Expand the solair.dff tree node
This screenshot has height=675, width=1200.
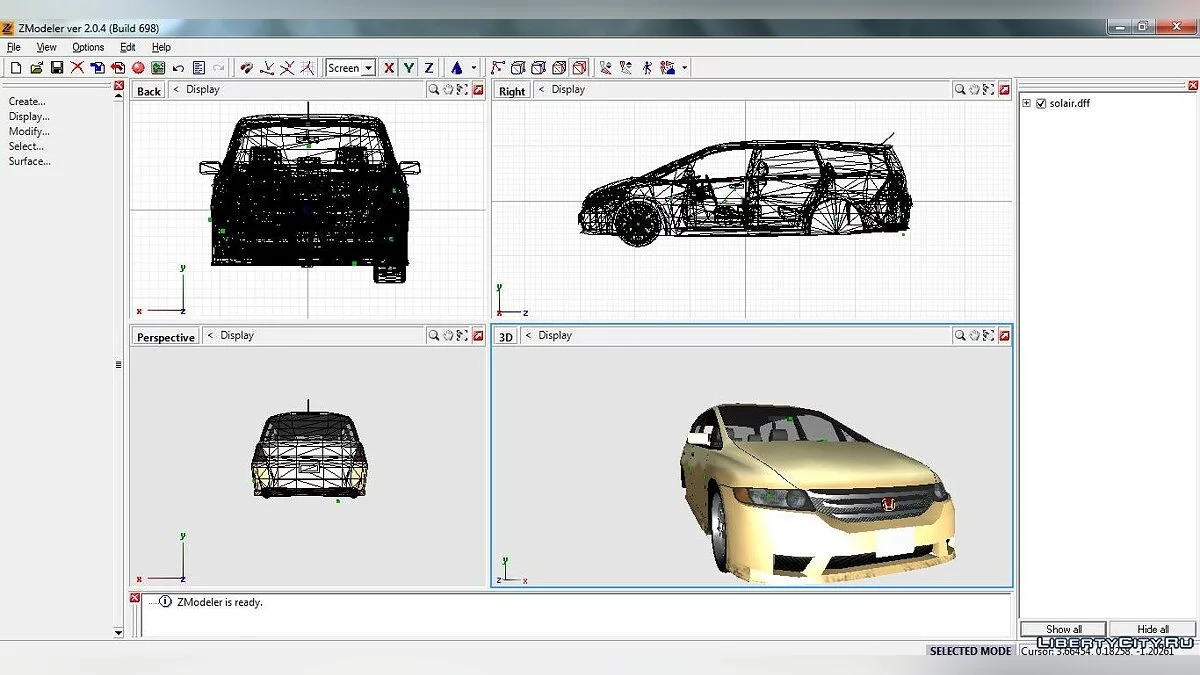1026,103
